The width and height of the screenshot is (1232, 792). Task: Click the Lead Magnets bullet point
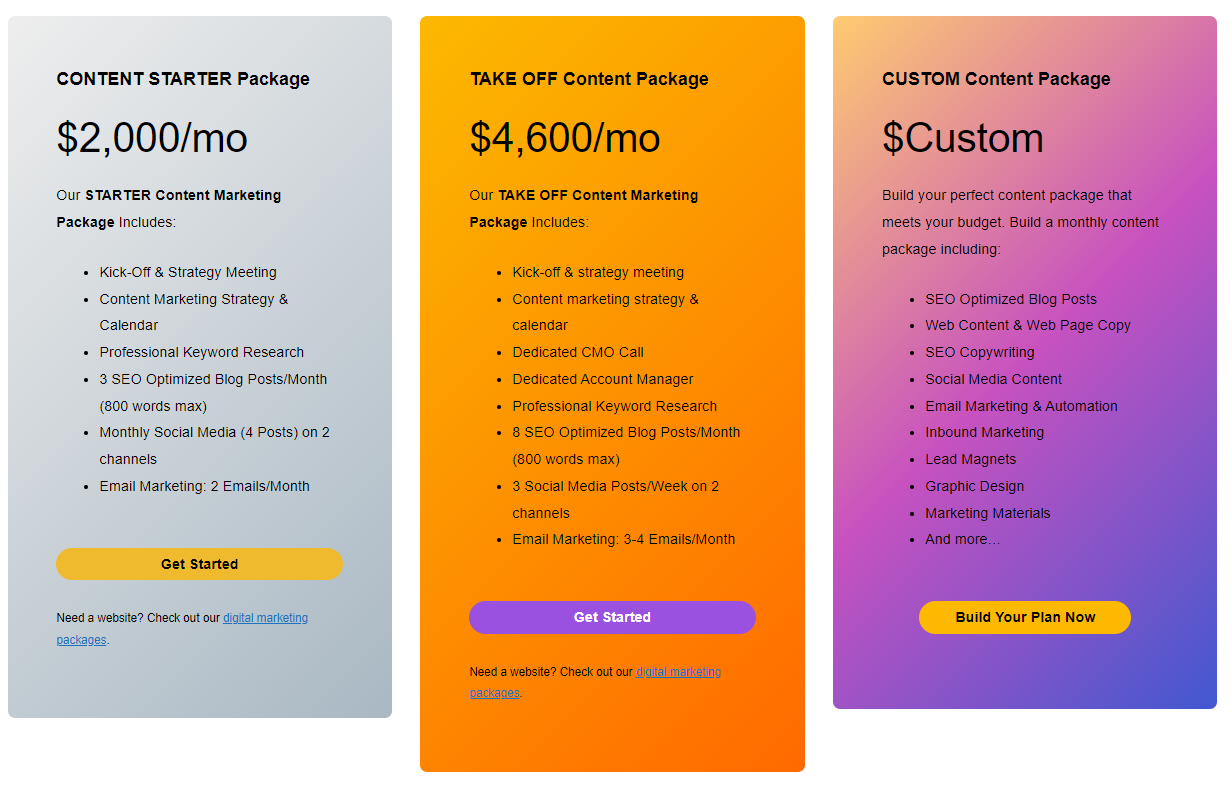pos(970,459)
